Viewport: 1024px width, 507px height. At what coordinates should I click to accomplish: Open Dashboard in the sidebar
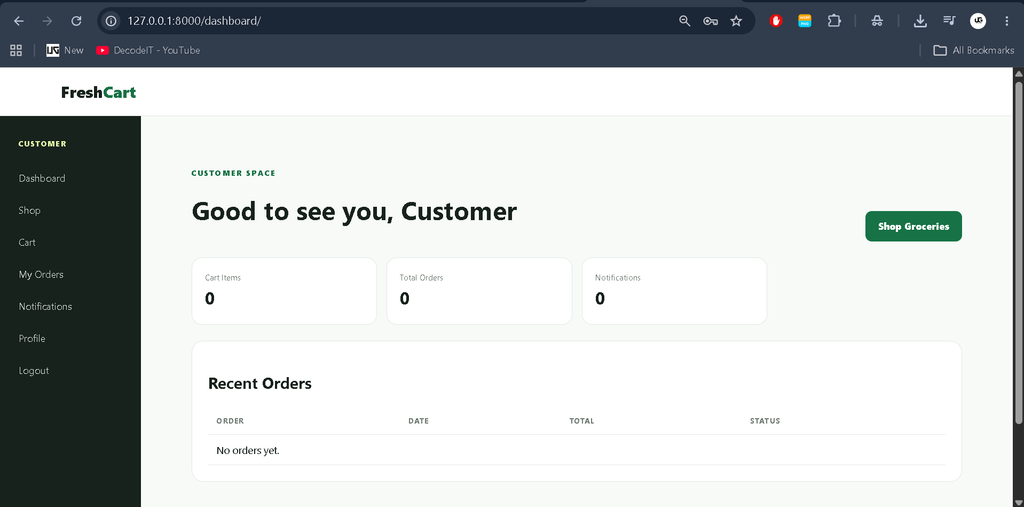(42, 178)
